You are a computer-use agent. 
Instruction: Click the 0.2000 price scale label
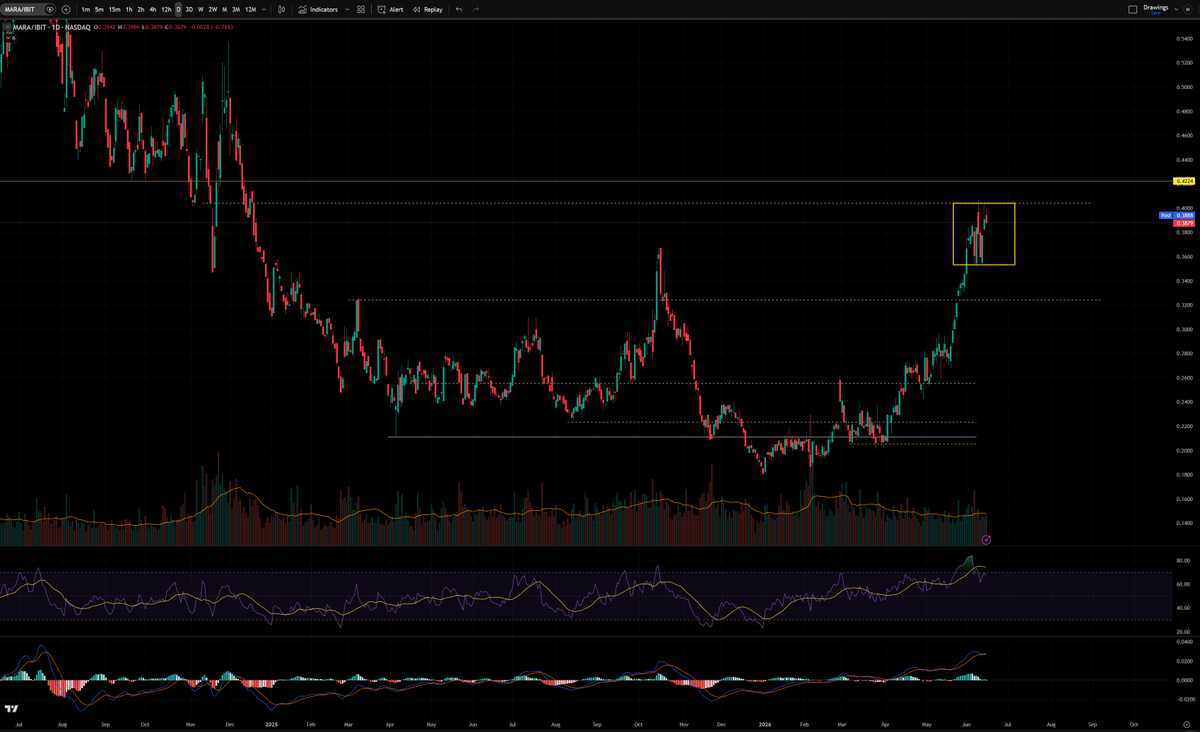coord(1183,451)
